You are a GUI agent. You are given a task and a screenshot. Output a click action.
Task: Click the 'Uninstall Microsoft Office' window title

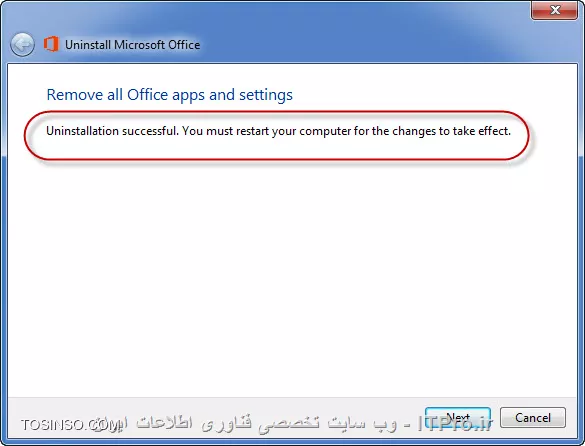point(132,45)
